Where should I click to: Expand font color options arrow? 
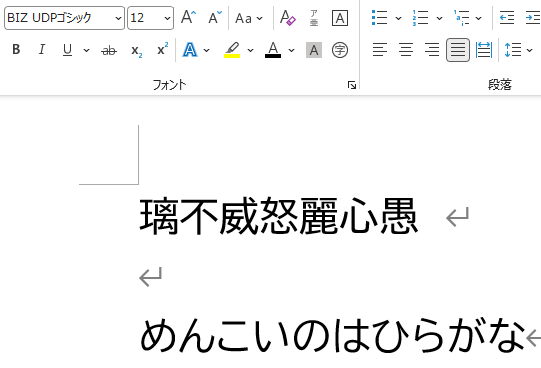click(291, 51)
